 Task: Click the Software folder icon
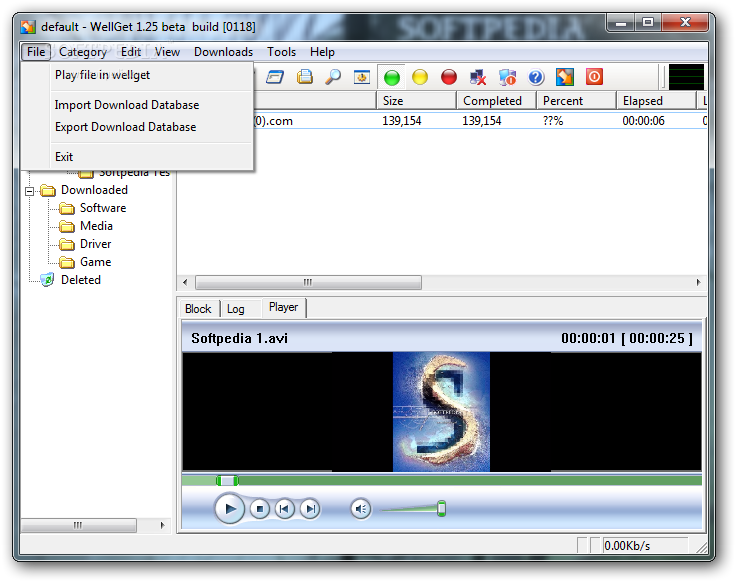tap(67, 208)
